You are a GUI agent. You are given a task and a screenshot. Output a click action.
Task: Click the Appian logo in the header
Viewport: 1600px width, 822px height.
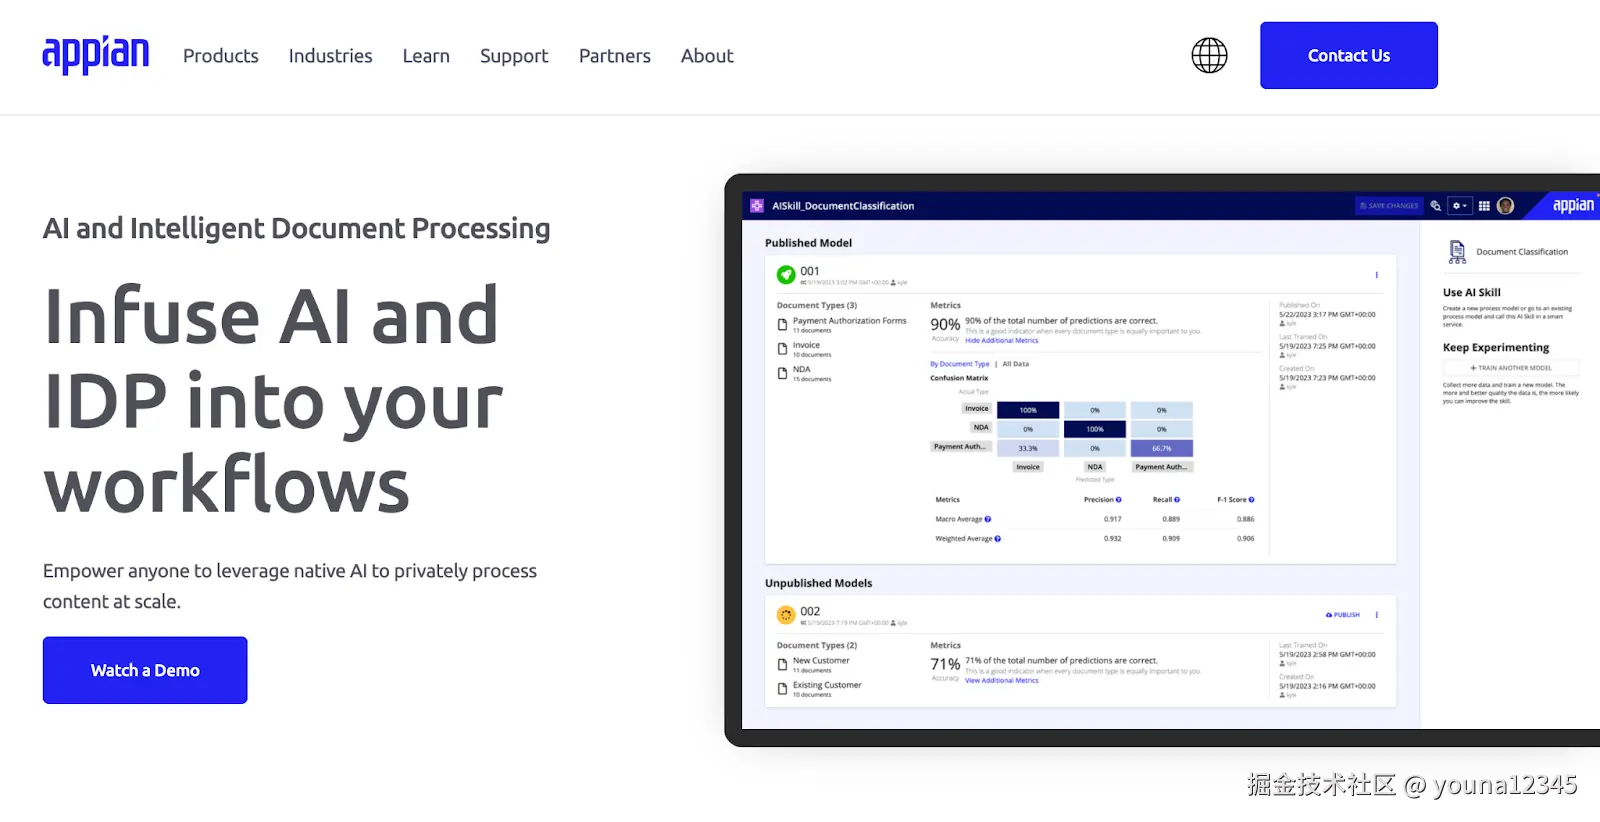(x=95, y=55)
